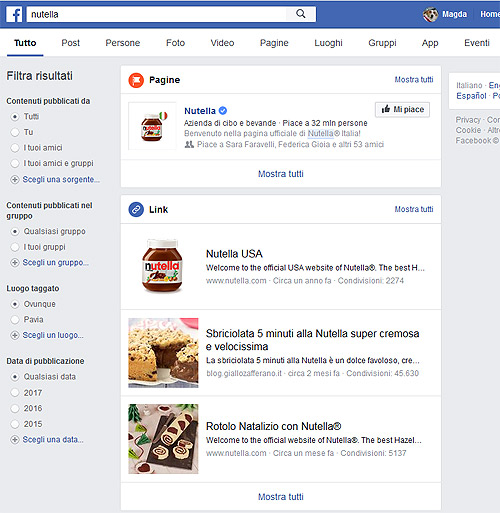The image size is (500, 513).
Task: Filter results by year 2016
Action: (15, 408)
